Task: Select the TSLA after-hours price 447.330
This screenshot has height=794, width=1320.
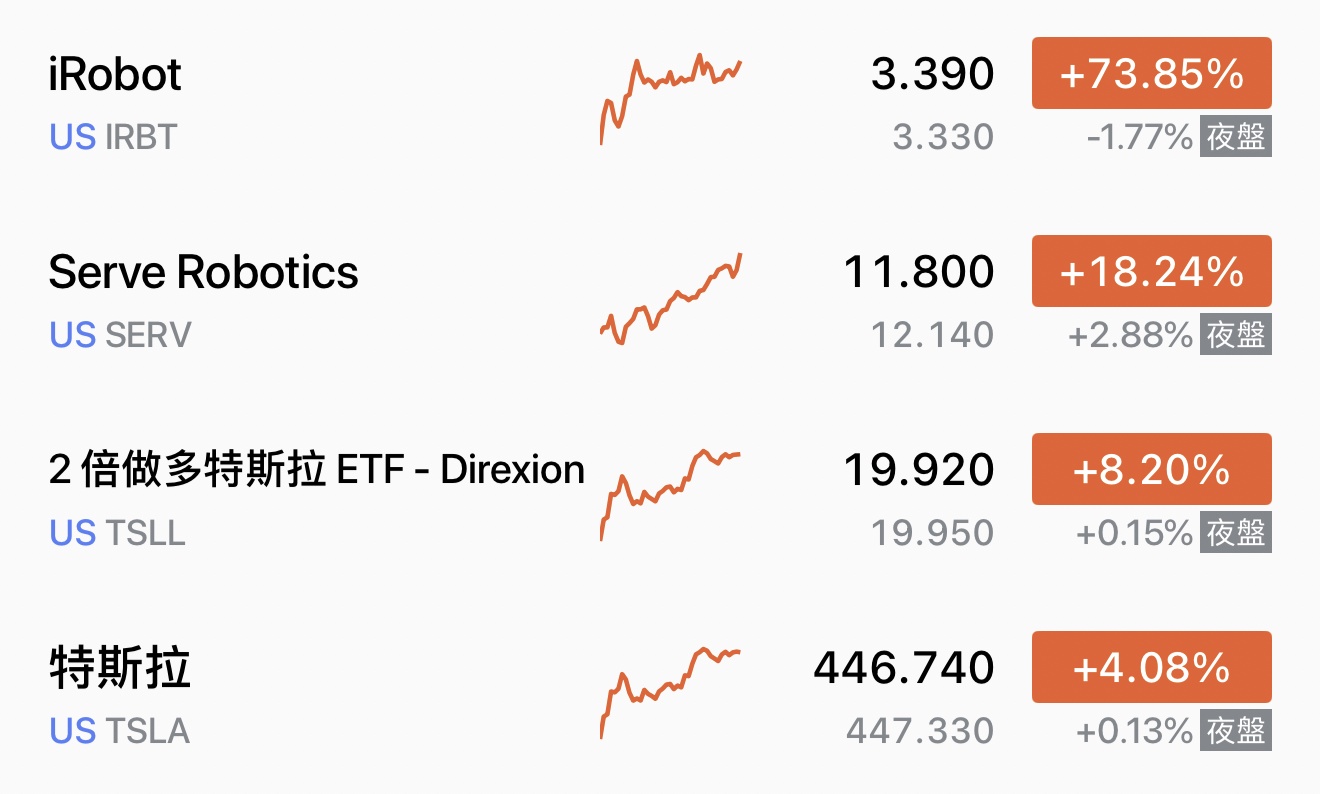Action: 919,731
